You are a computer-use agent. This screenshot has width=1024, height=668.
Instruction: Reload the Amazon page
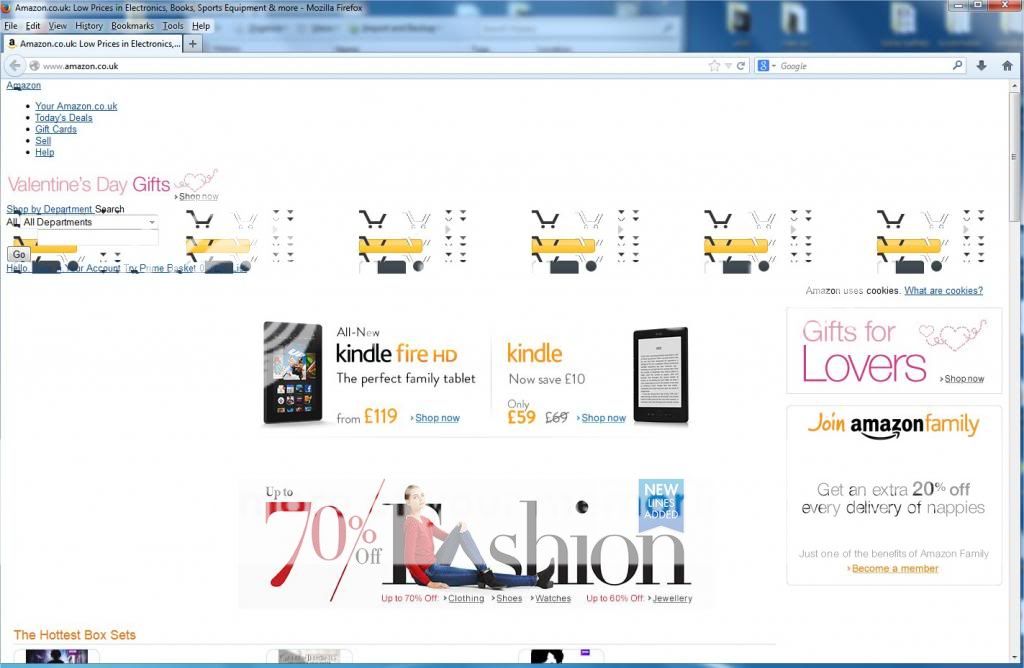(741, 66)
